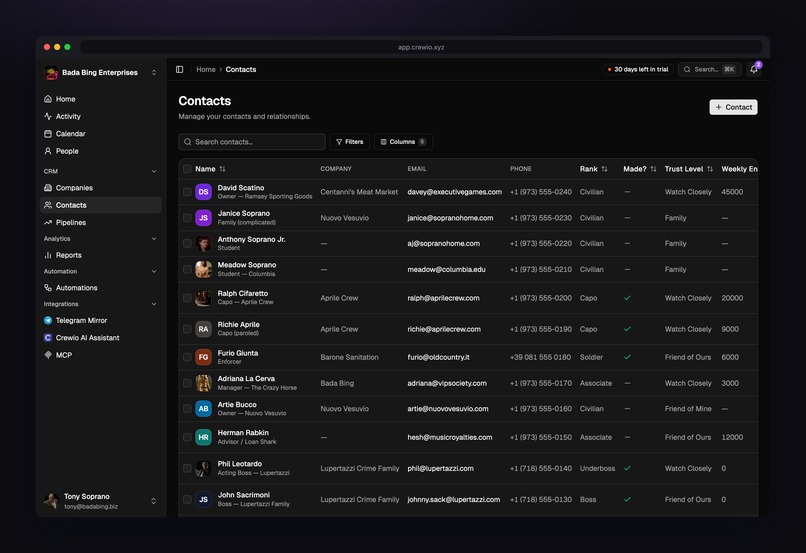The height and width of the screenshot is (553, 806).
Task: Sort by Trust Level column arrows
Action: point(710,169)
